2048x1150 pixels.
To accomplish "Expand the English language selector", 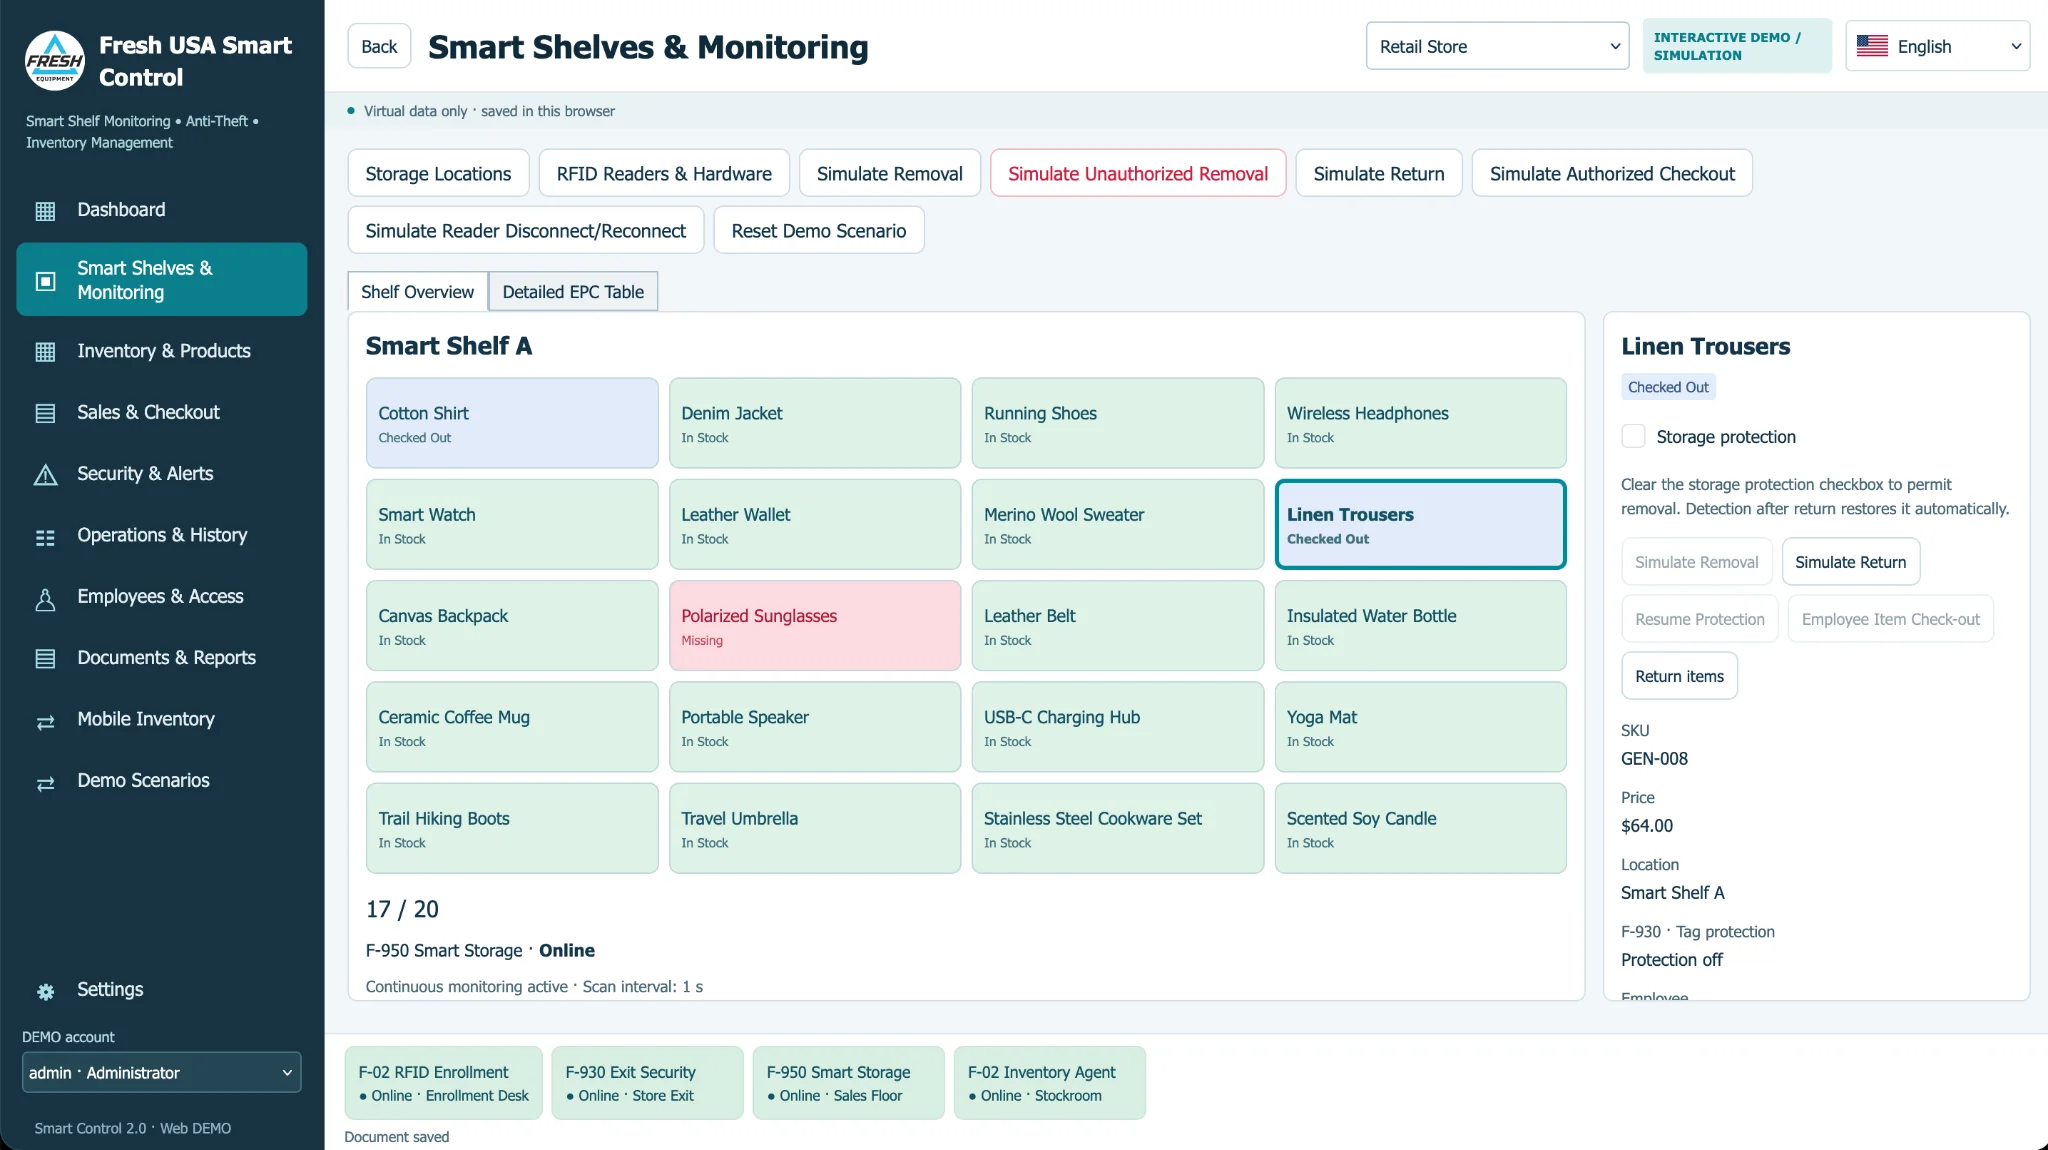I will 1937,46.
